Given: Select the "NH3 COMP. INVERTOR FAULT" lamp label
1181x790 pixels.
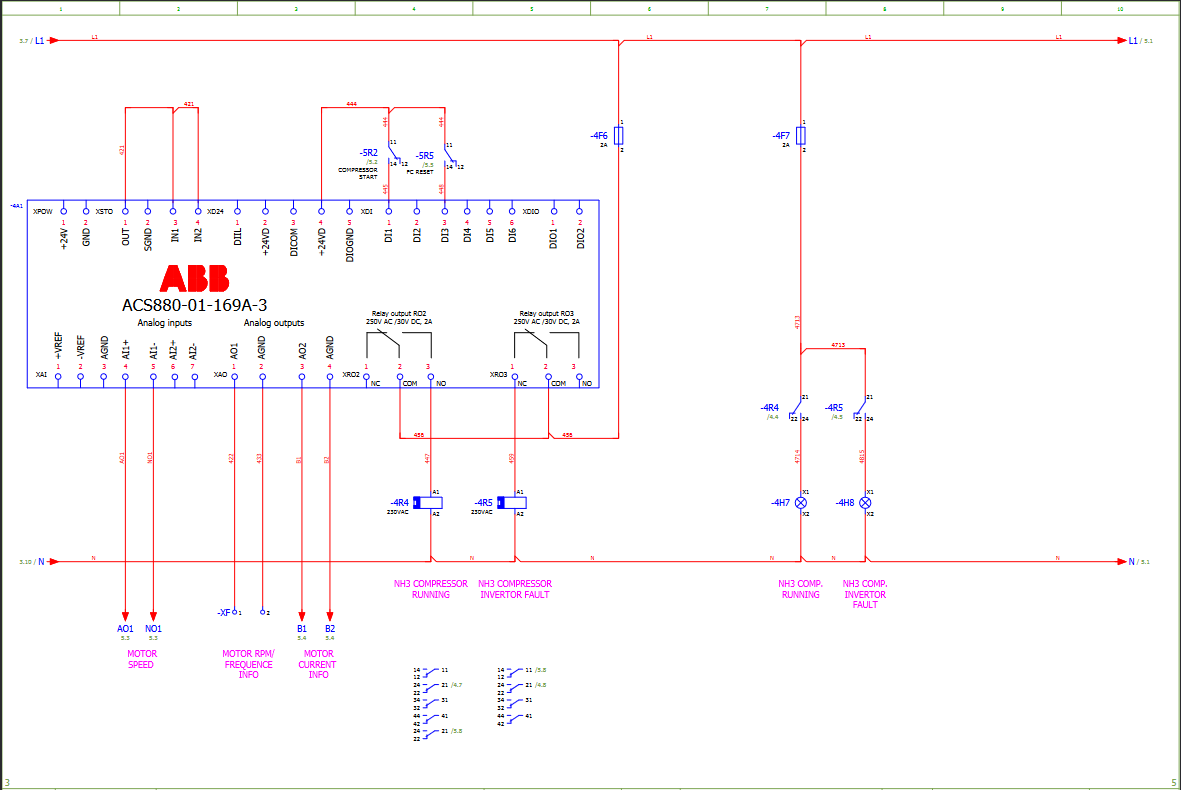Looking at the screenshot, I should coord(865,594).
